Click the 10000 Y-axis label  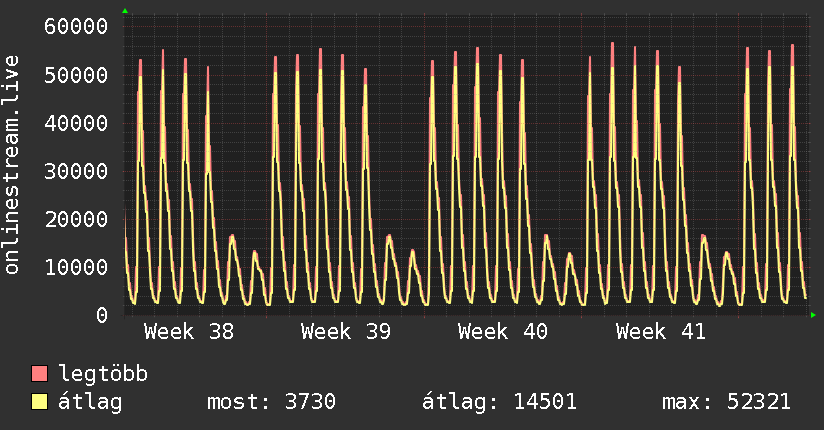pyautogui.click(x=77, y=267)
